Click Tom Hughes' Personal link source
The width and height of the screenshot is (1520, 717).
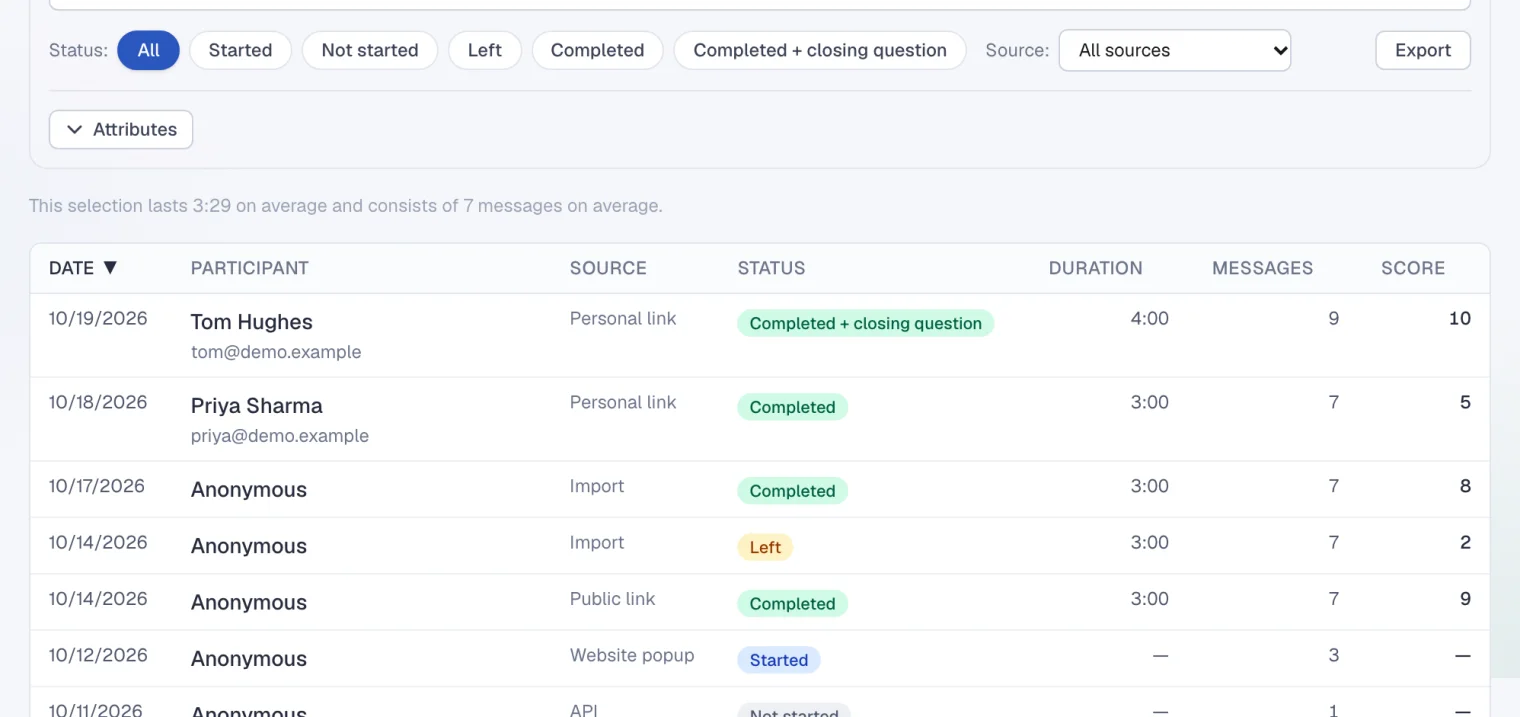[623, 319]
